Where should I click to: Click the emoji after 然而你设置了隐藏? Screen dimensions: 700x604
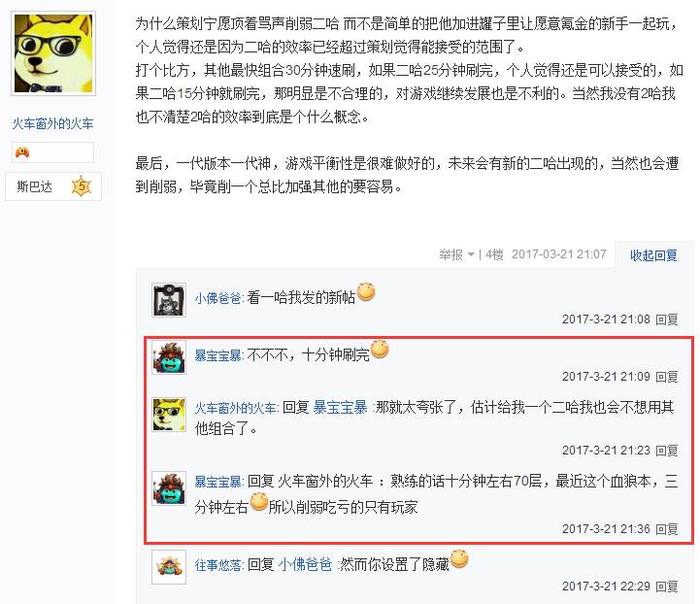[459, 559]
